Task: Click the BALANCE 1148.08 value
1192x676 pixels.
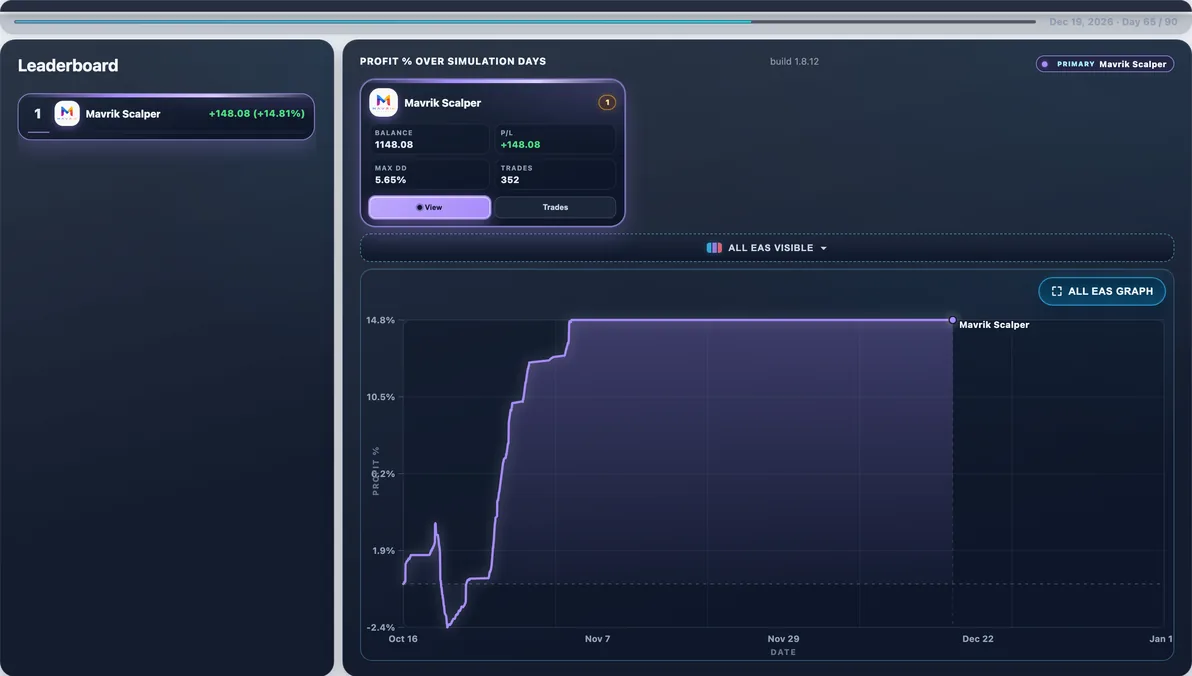Action: (394, 144)
